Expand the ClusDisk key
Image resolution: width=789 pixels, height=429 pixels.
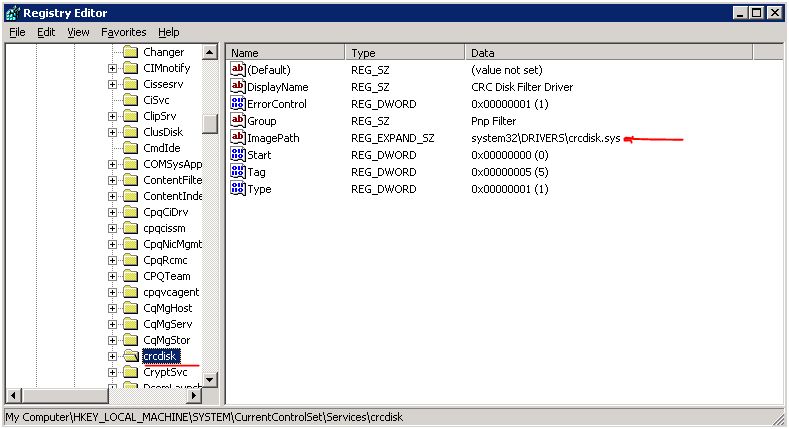(112, 133)
